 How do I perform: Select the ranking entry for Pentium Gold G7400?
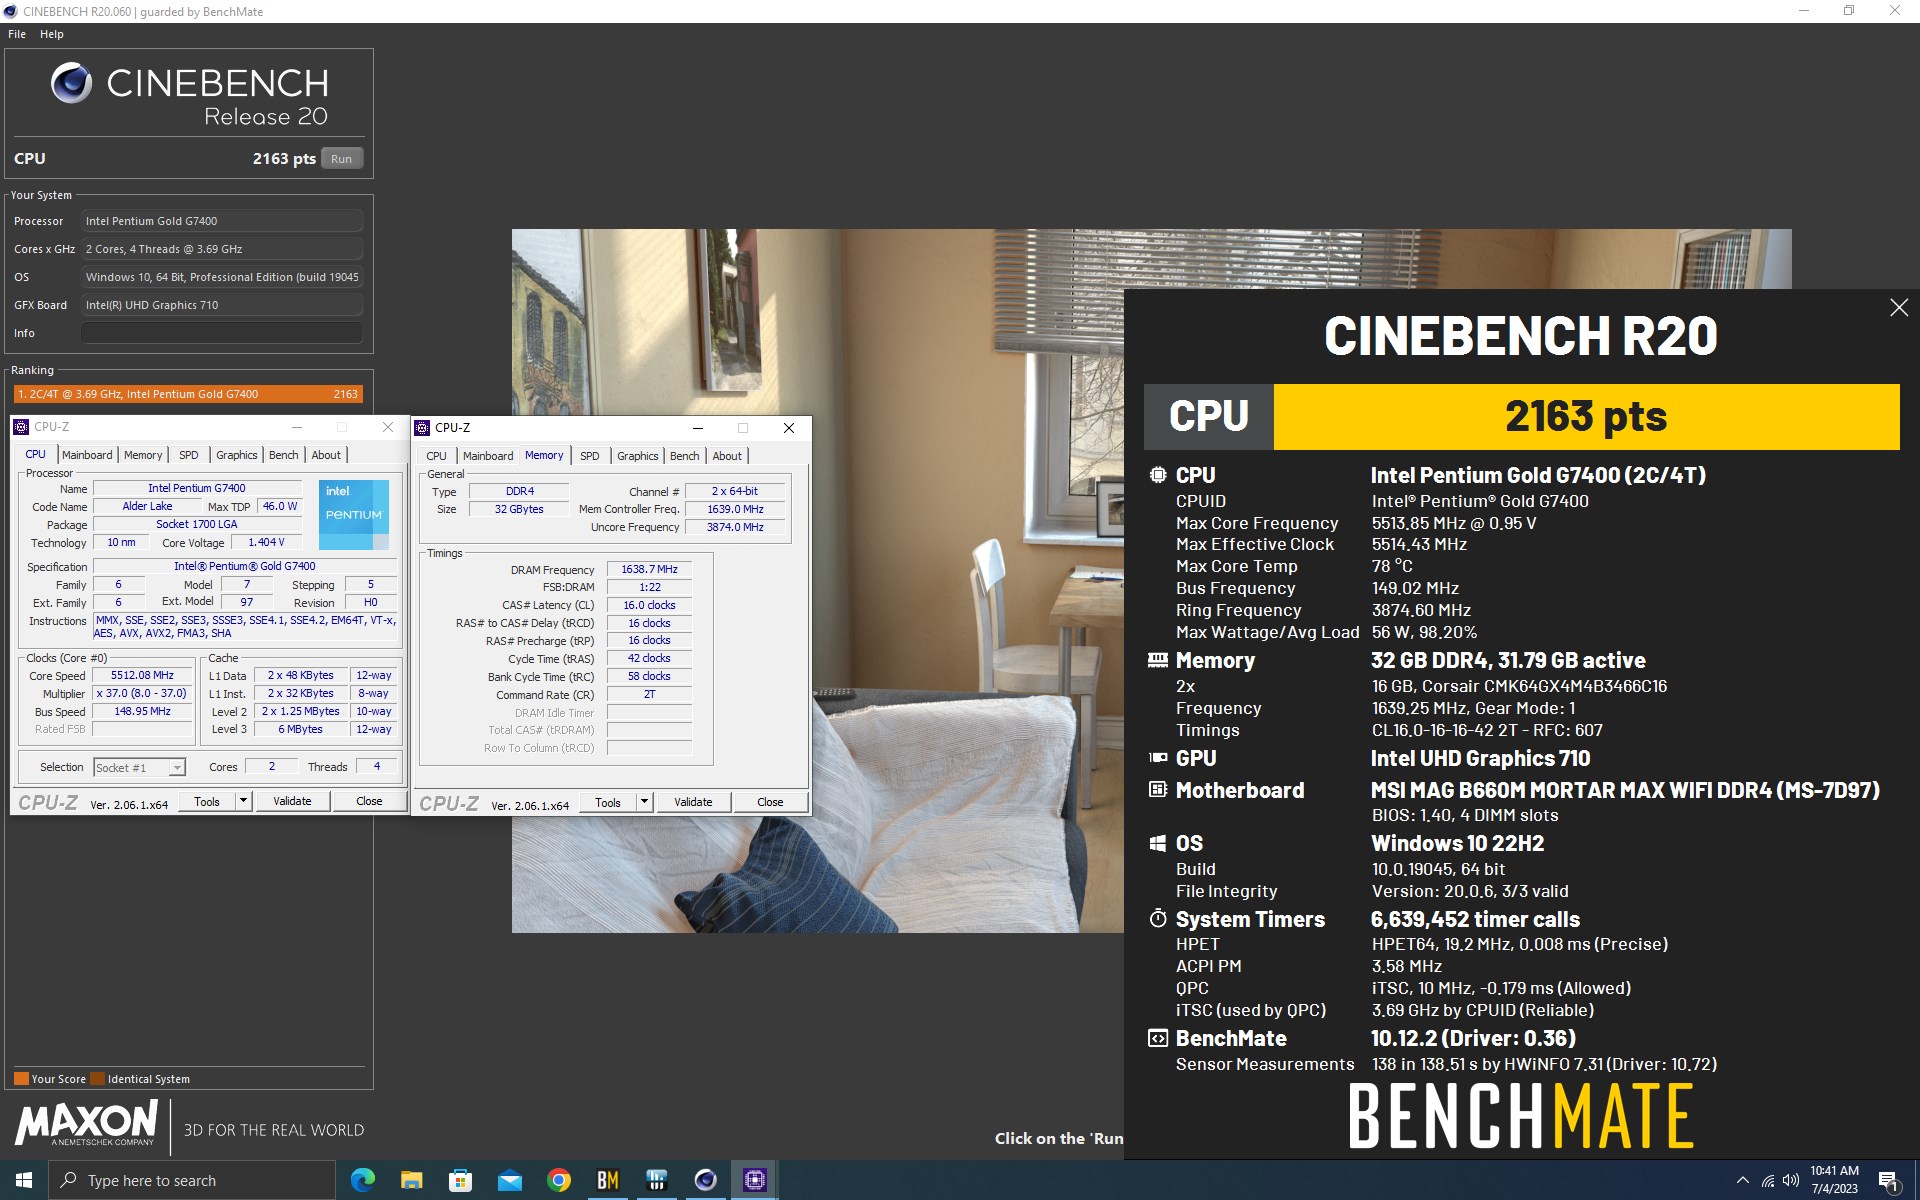pos(188,394)
